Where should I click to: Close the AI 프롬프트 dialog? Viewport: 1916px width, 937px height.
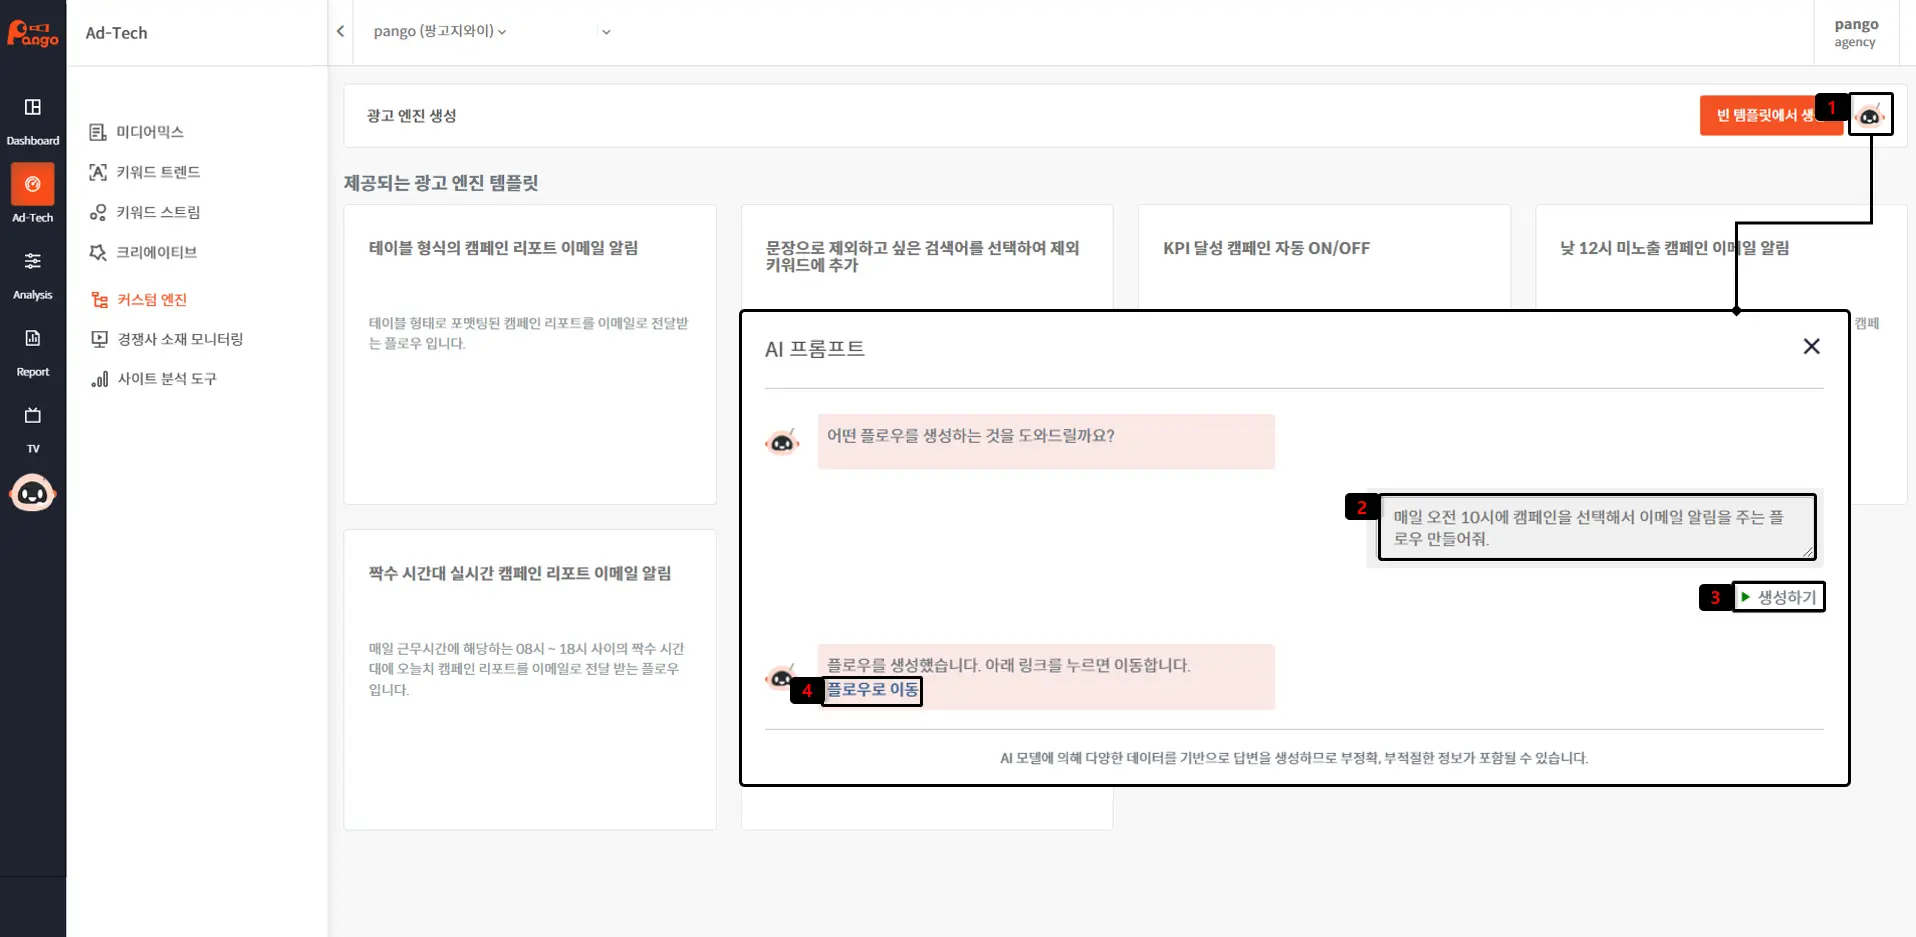[1811, 346]
